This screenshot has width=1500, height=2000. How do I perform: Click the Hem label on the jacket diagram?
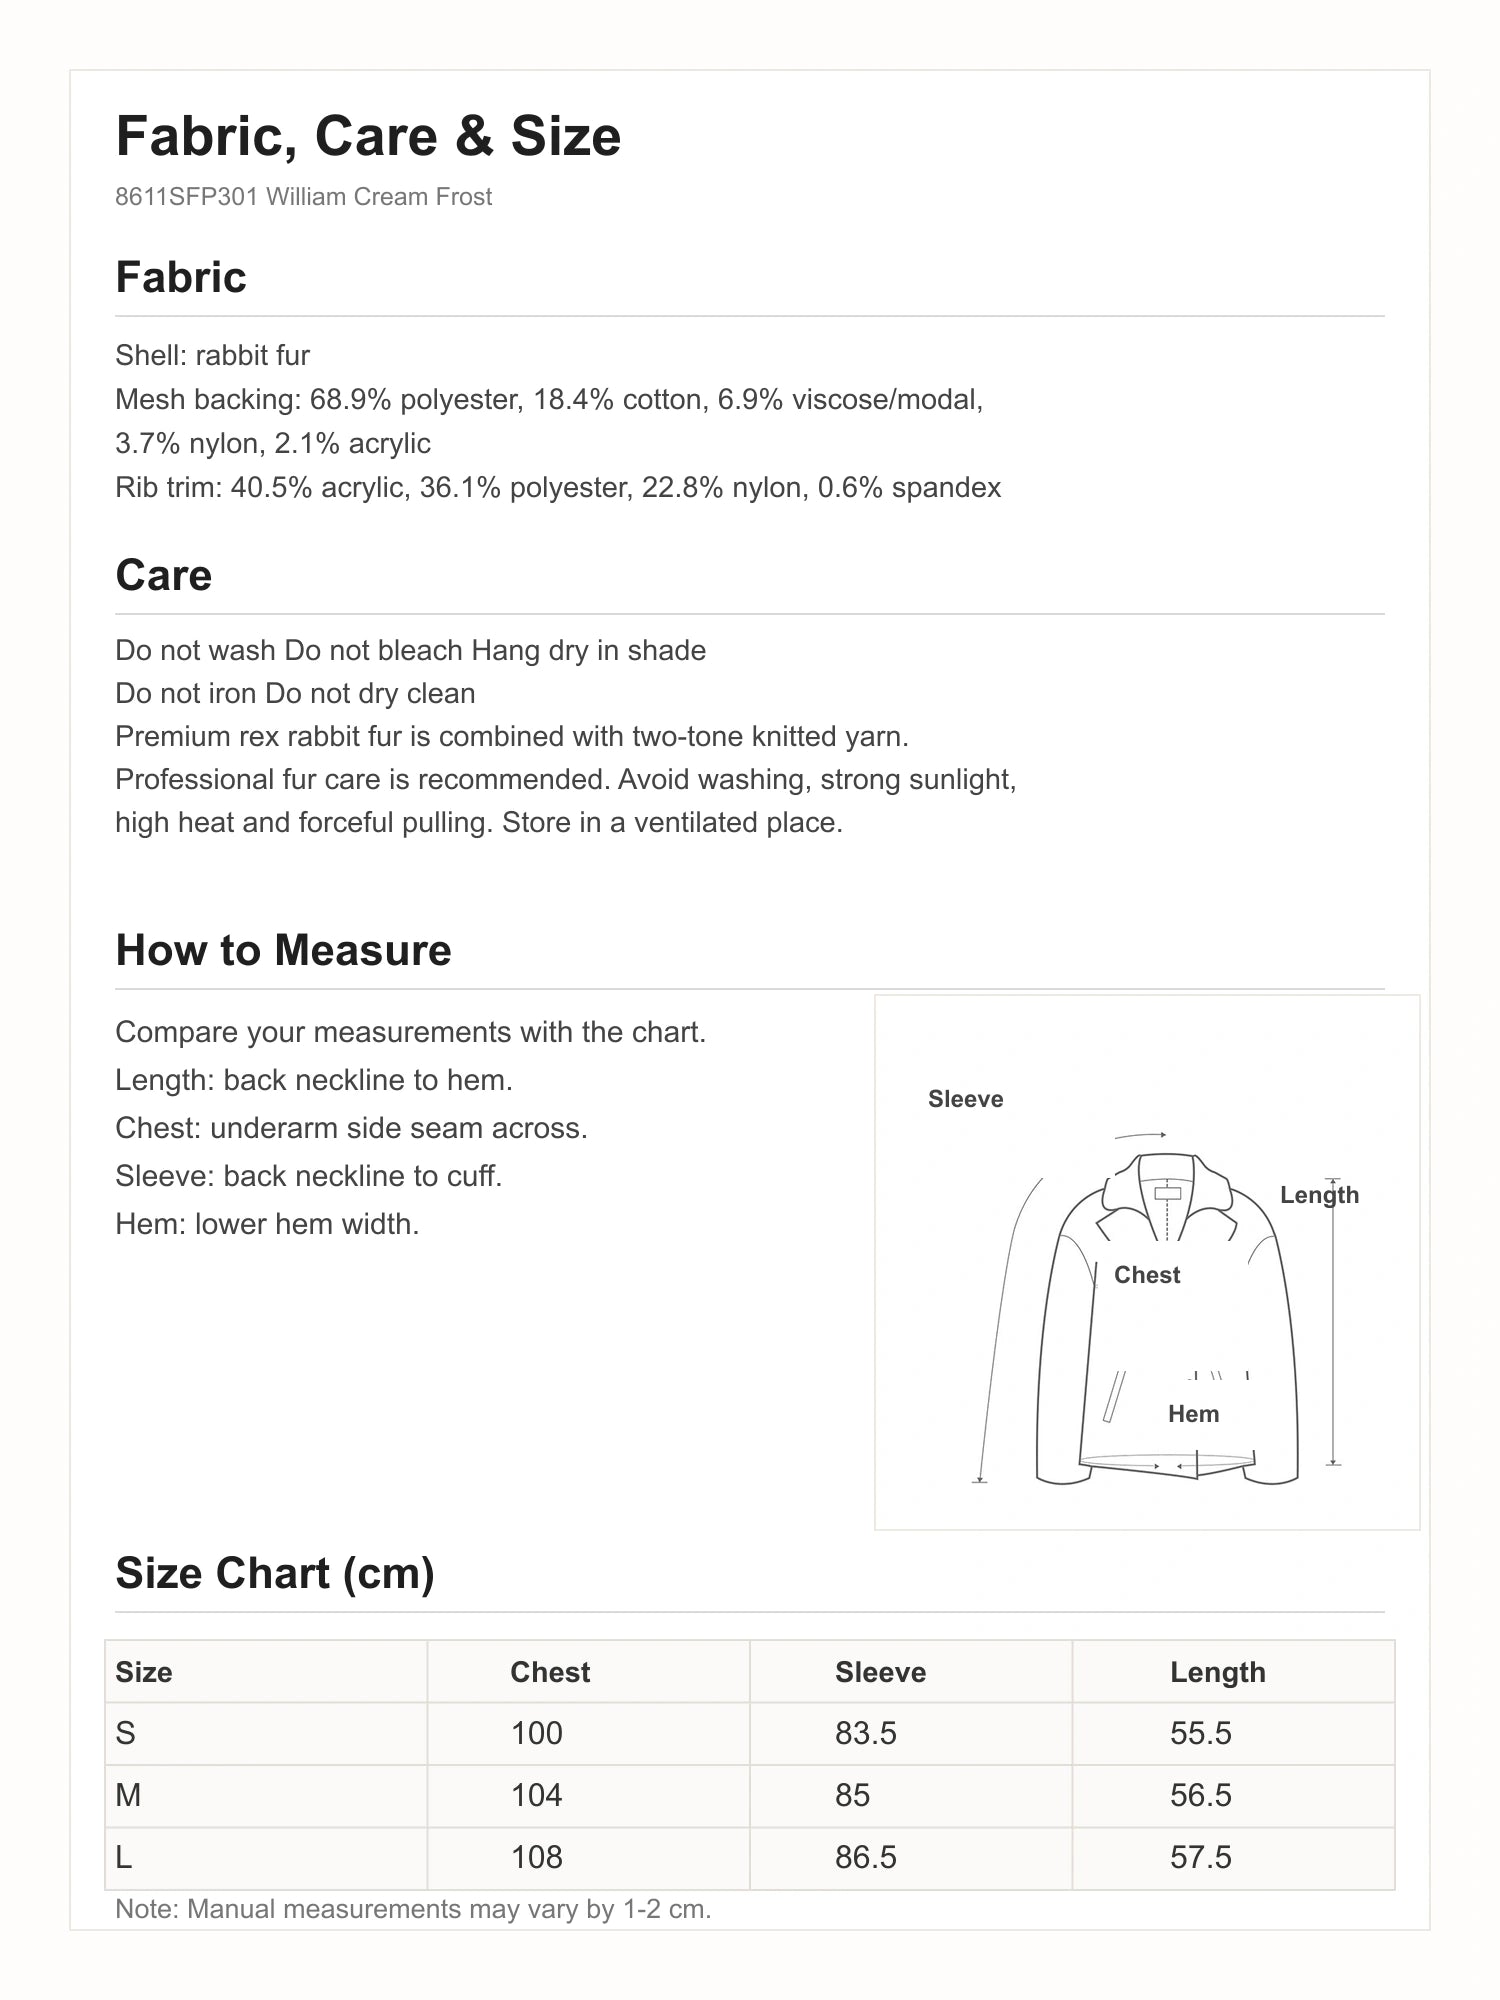coord(1193,1414)
